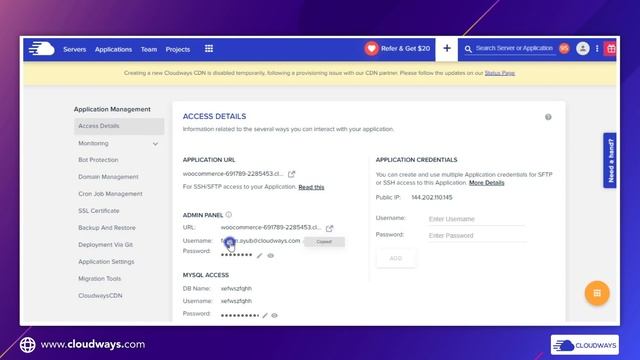The width and height of the screenshot is (640, 360).
Task: Open Cron Job Management
Action: click(x=110, y=194)
